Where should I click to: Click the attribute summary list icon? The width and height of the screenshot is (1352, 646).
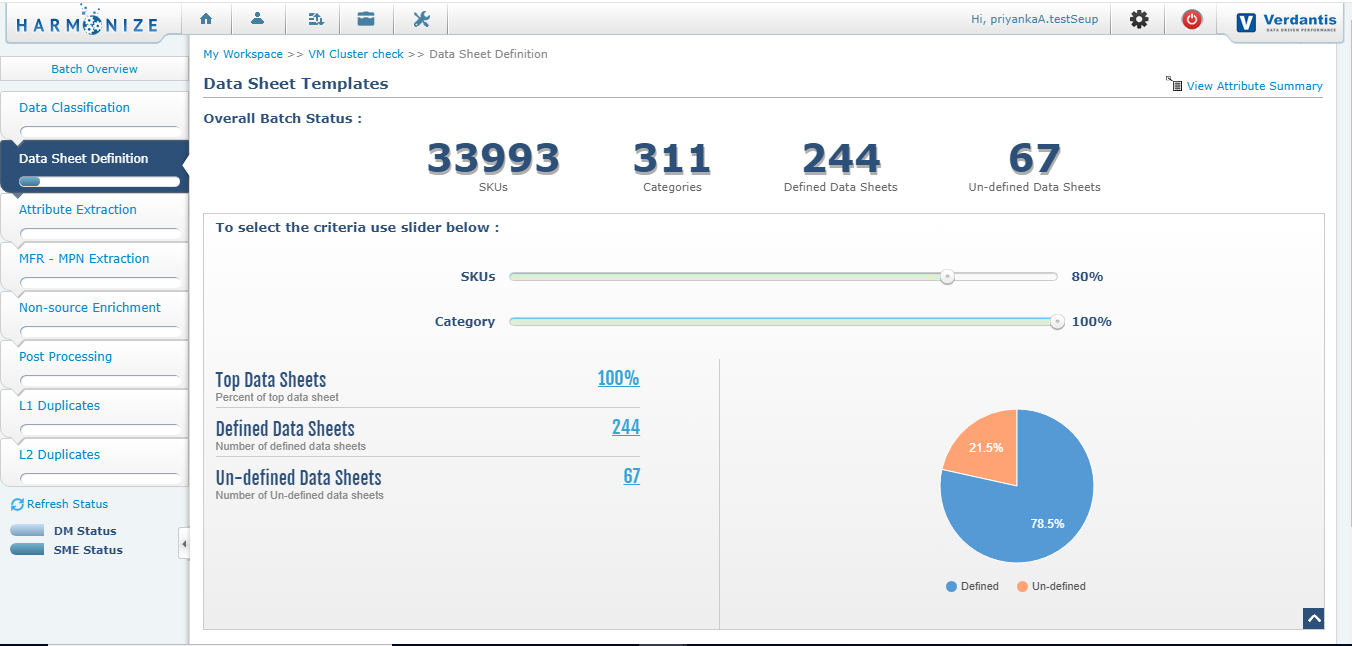(1174, 84)
